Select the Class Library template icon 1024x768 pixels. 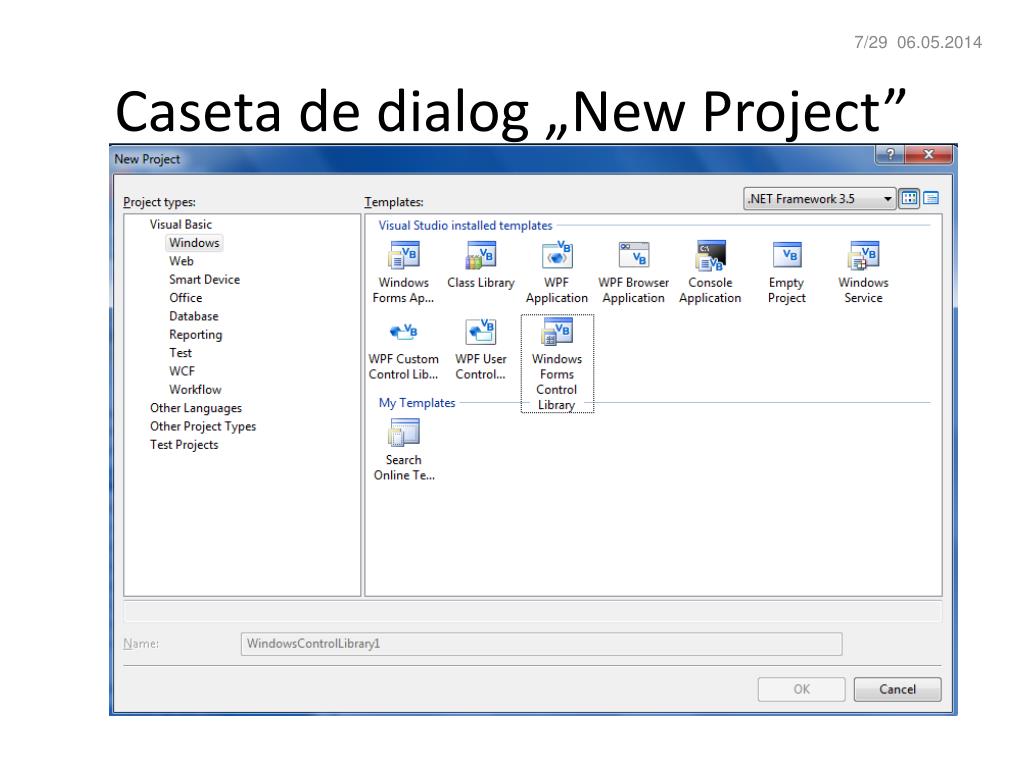coord(481,255)
